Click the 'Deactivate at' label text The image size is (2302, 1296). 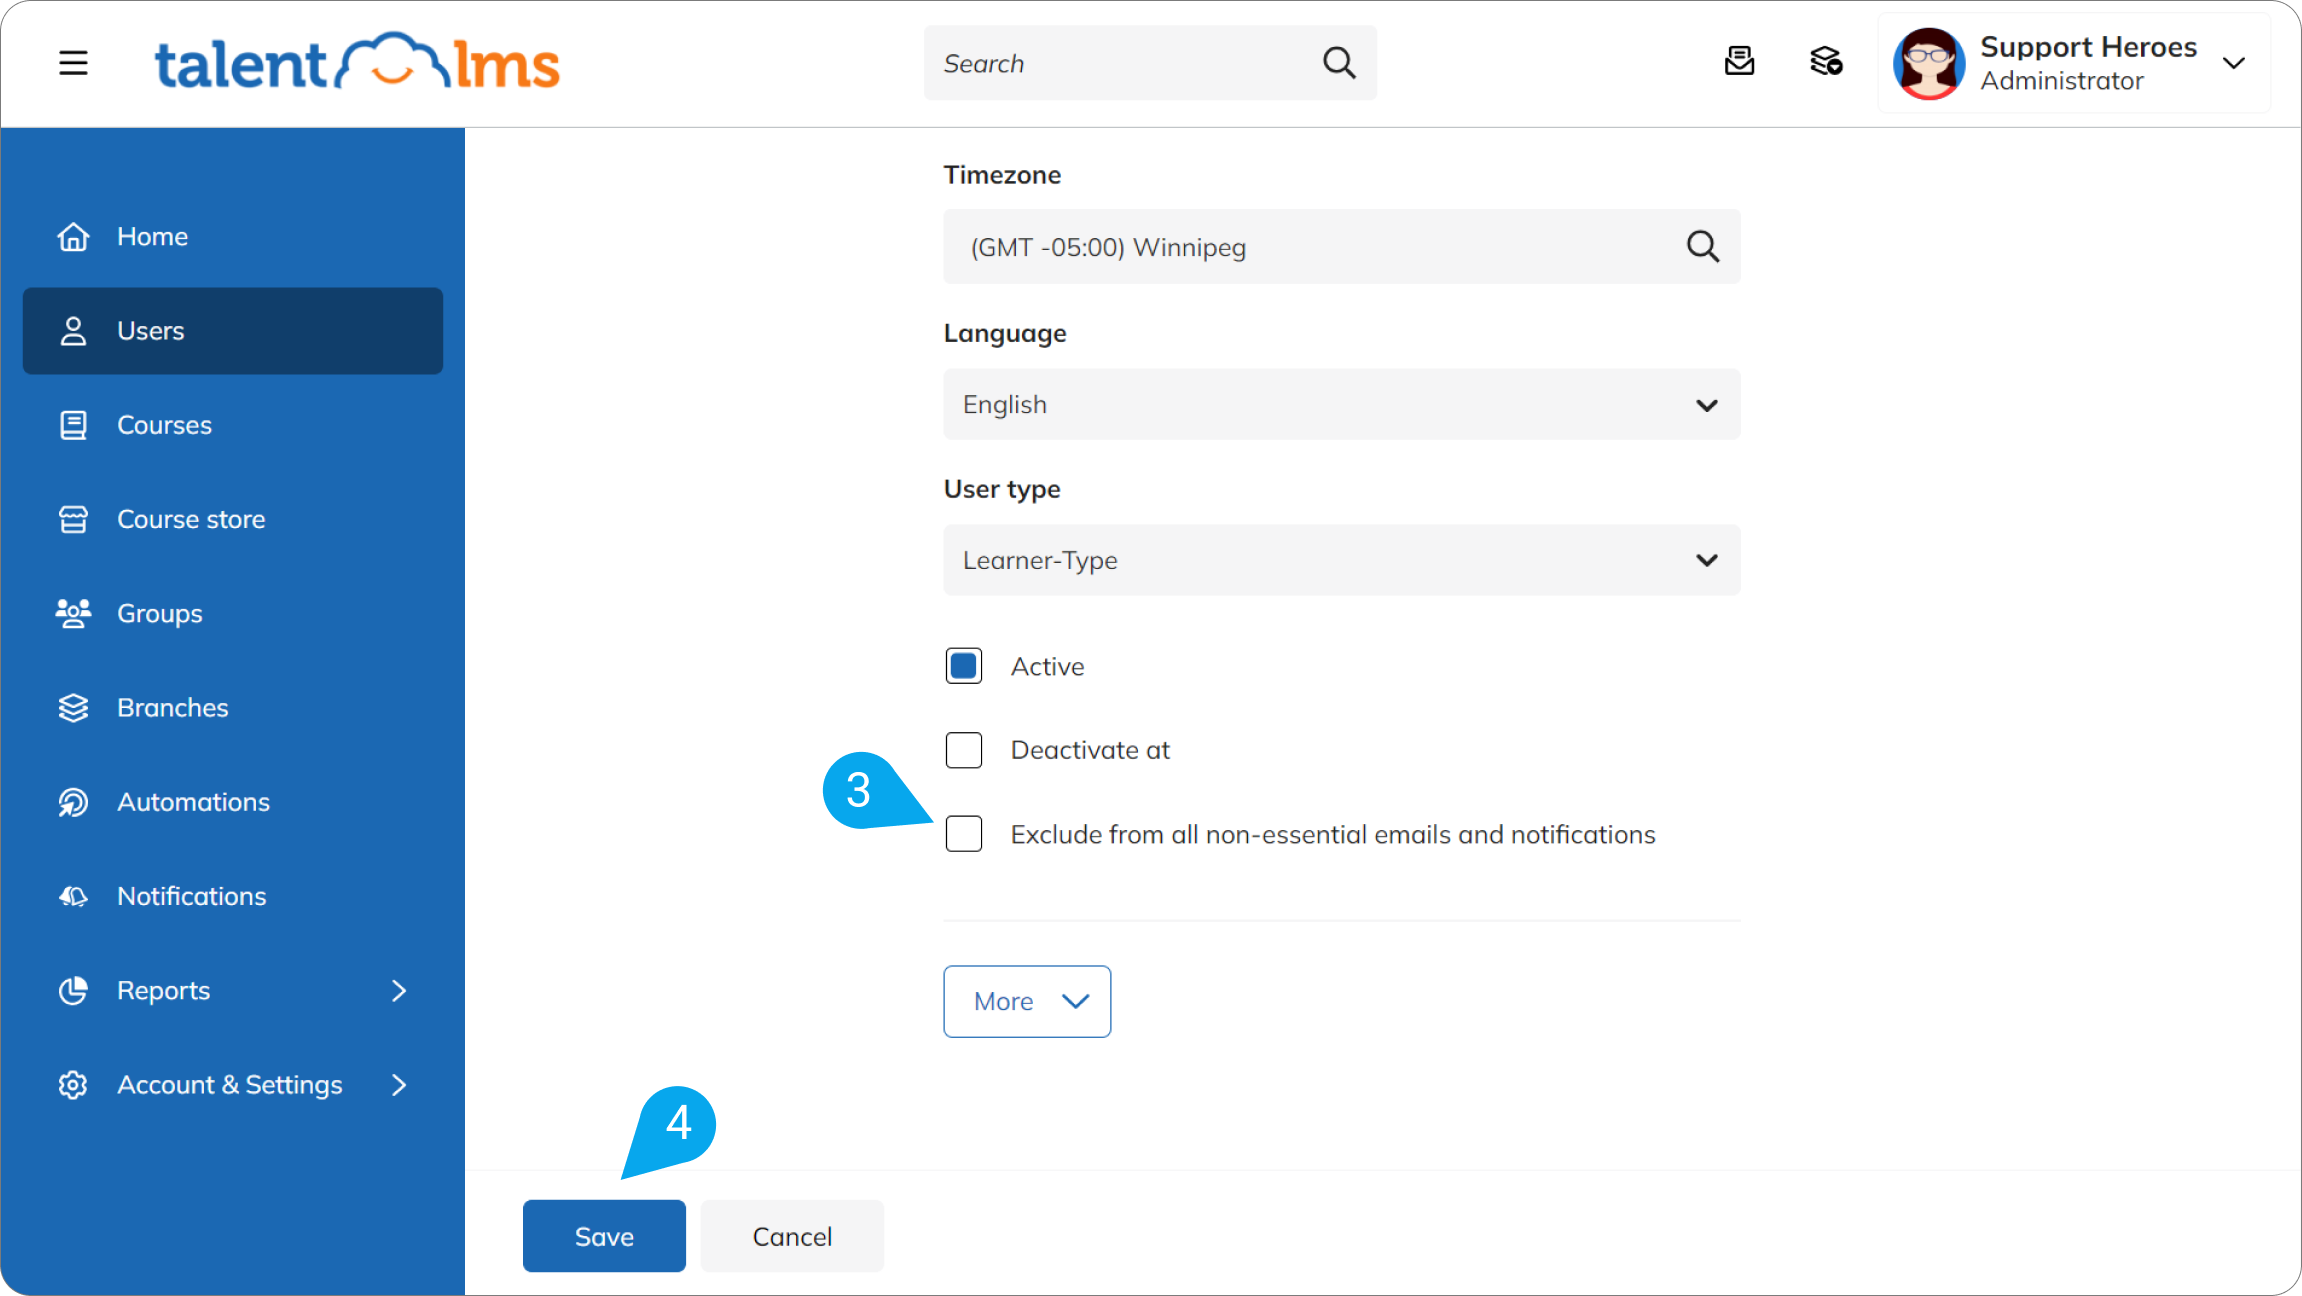[1090, 750]
